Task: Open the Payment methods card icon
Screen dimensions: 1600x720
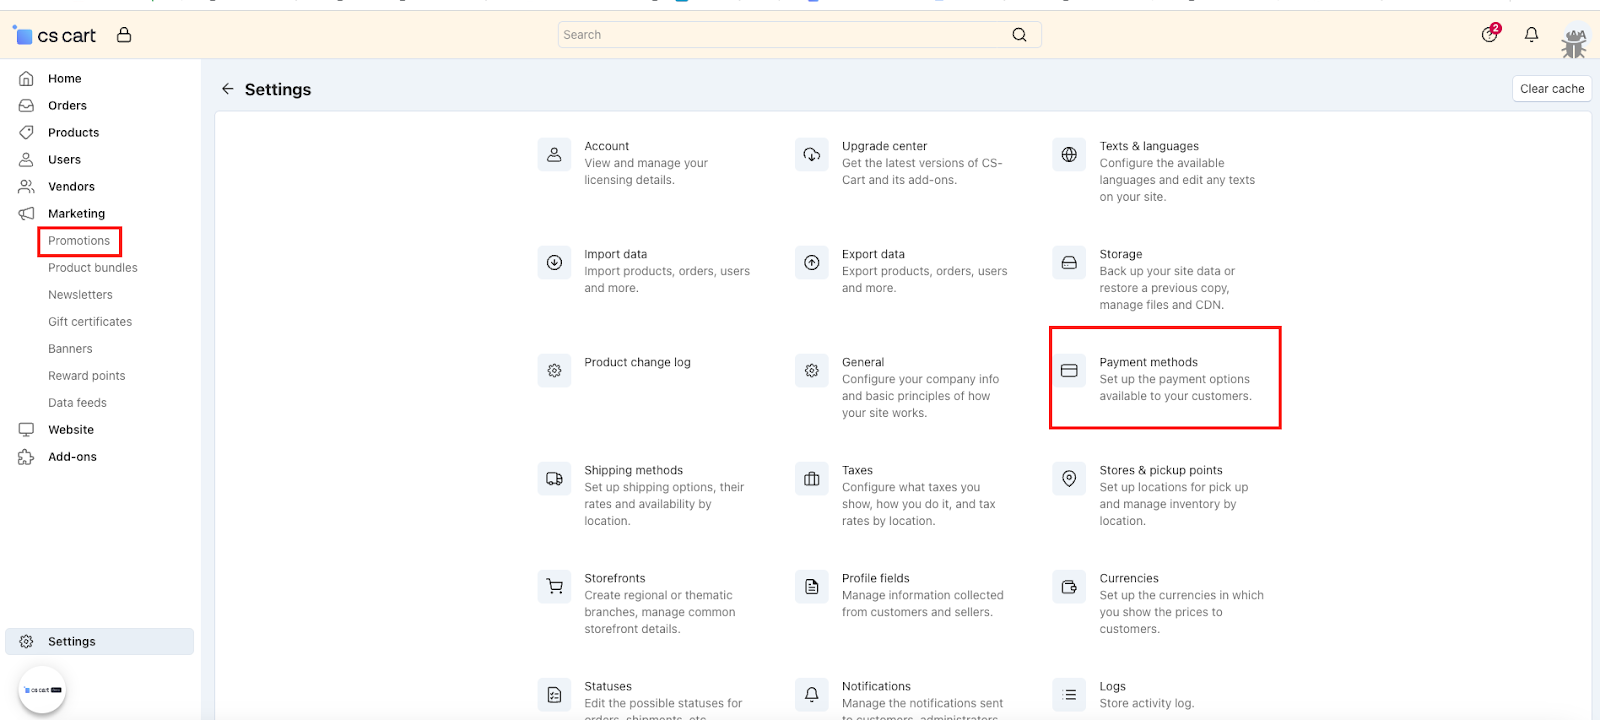Action: pos(1069,371)
